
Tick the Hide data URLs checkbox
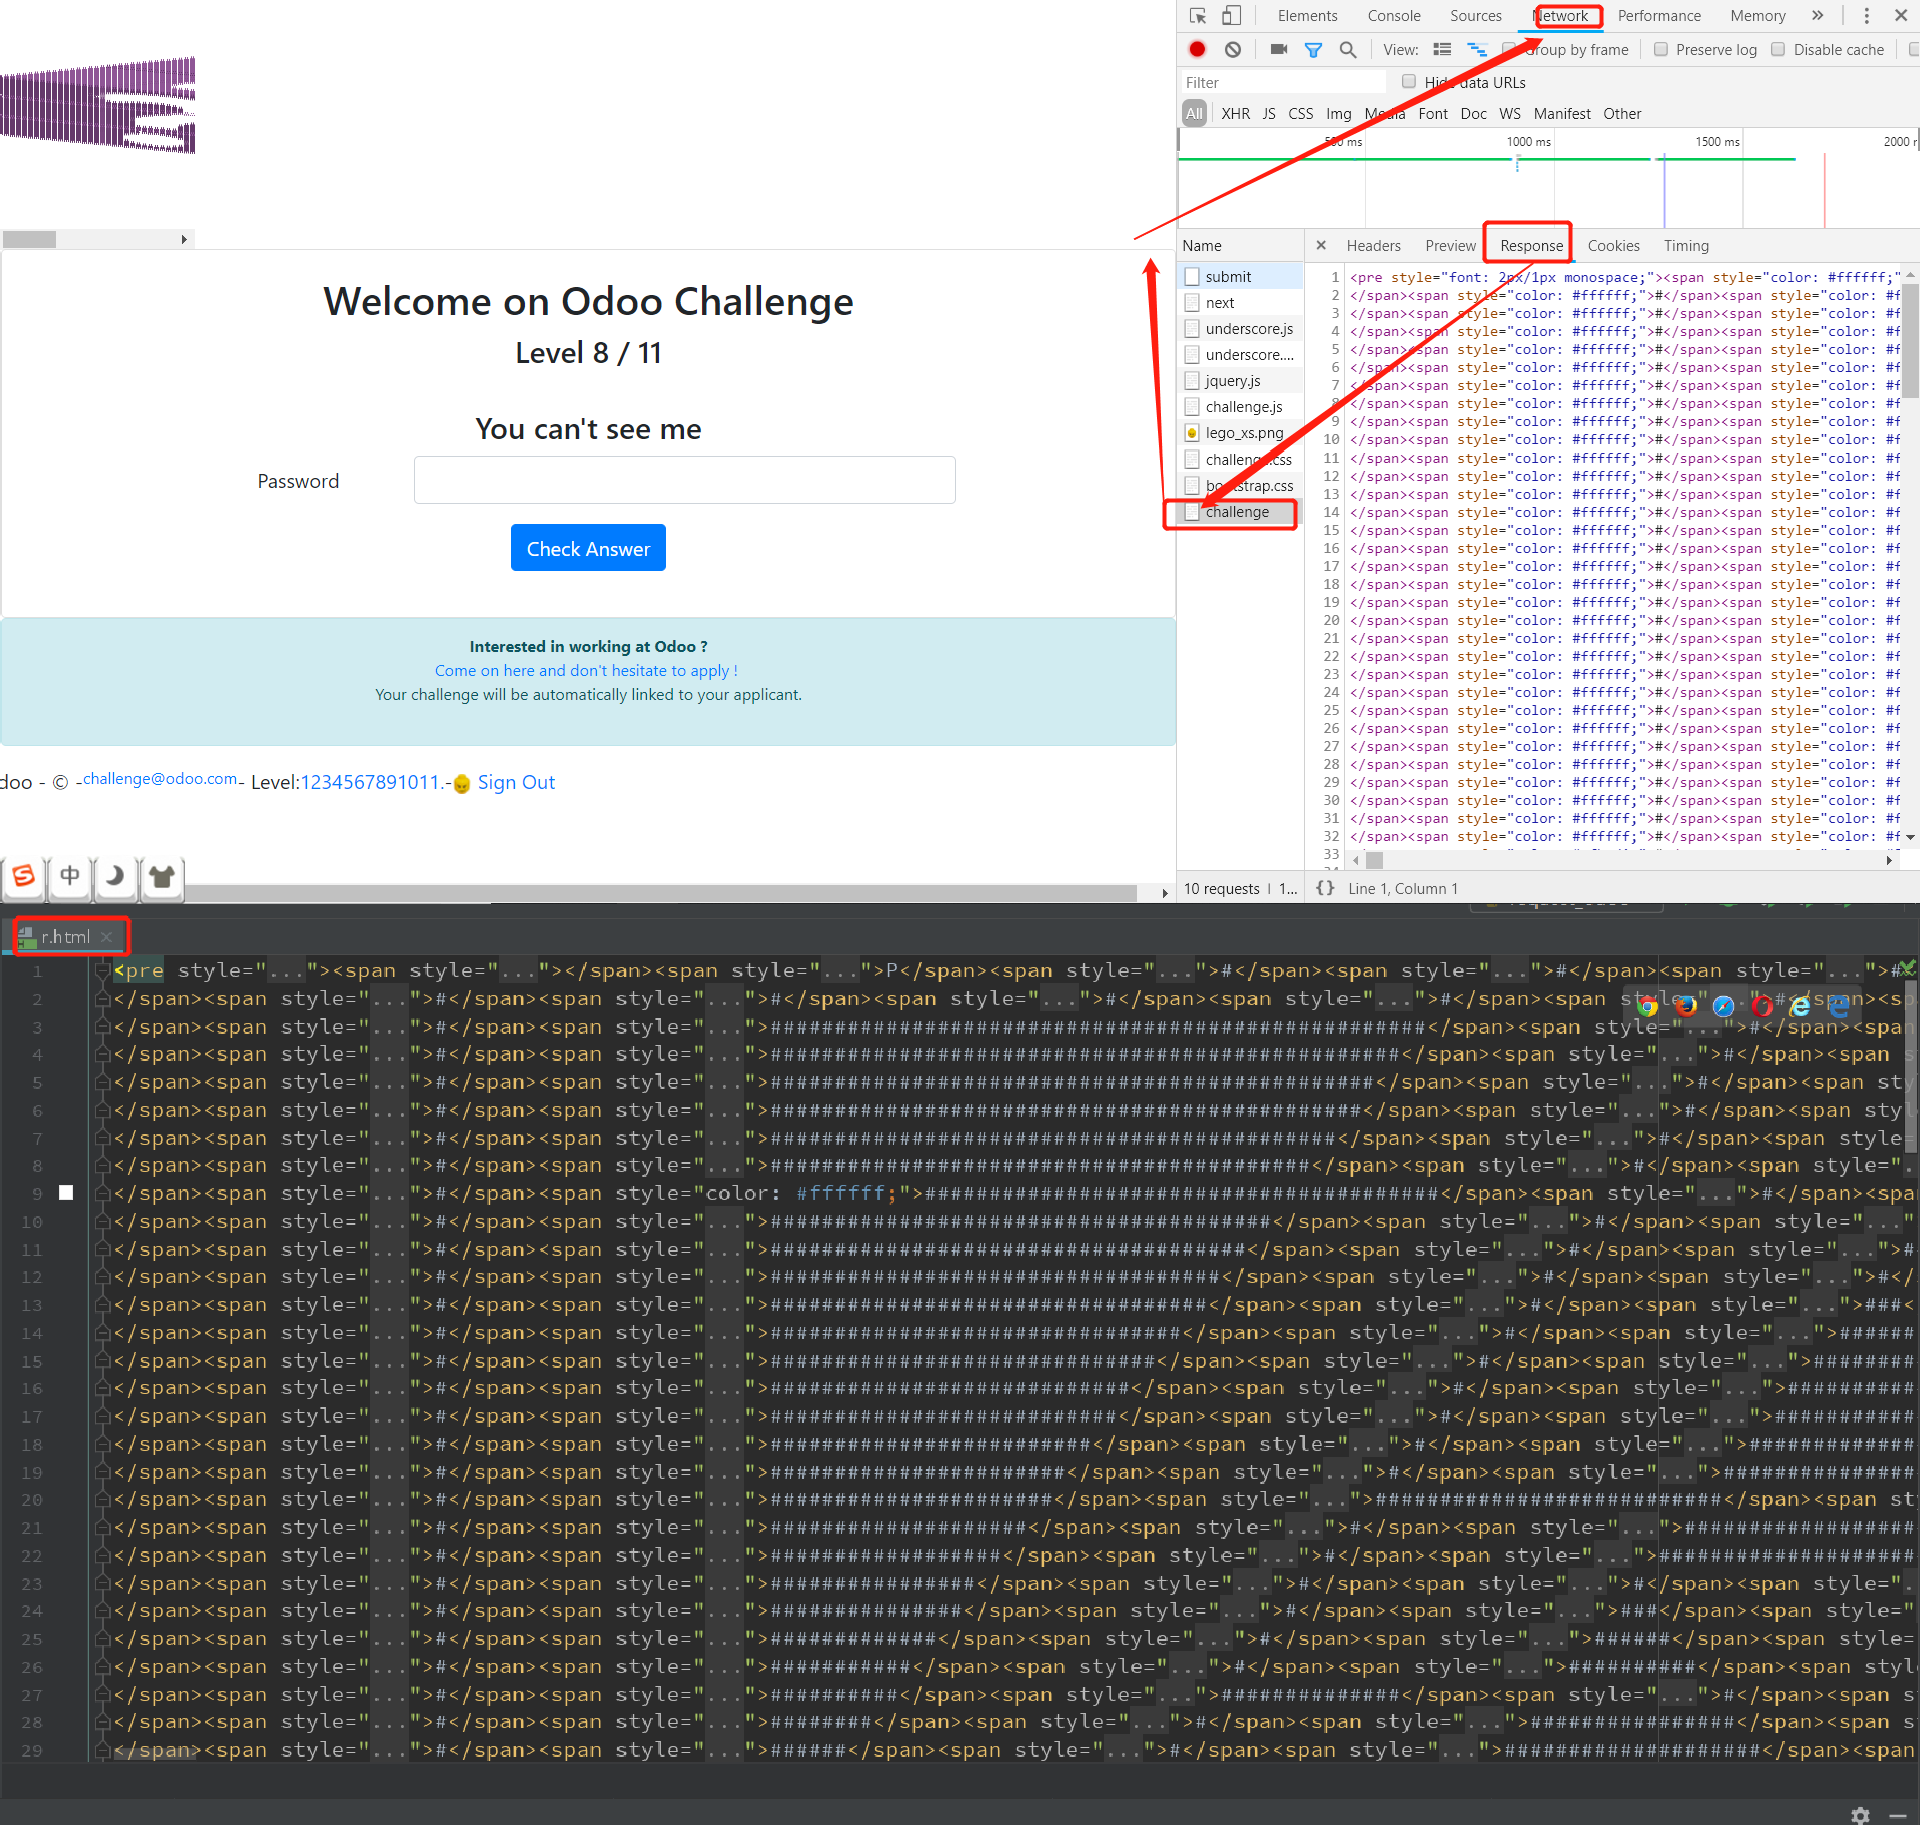(1409, 82)
